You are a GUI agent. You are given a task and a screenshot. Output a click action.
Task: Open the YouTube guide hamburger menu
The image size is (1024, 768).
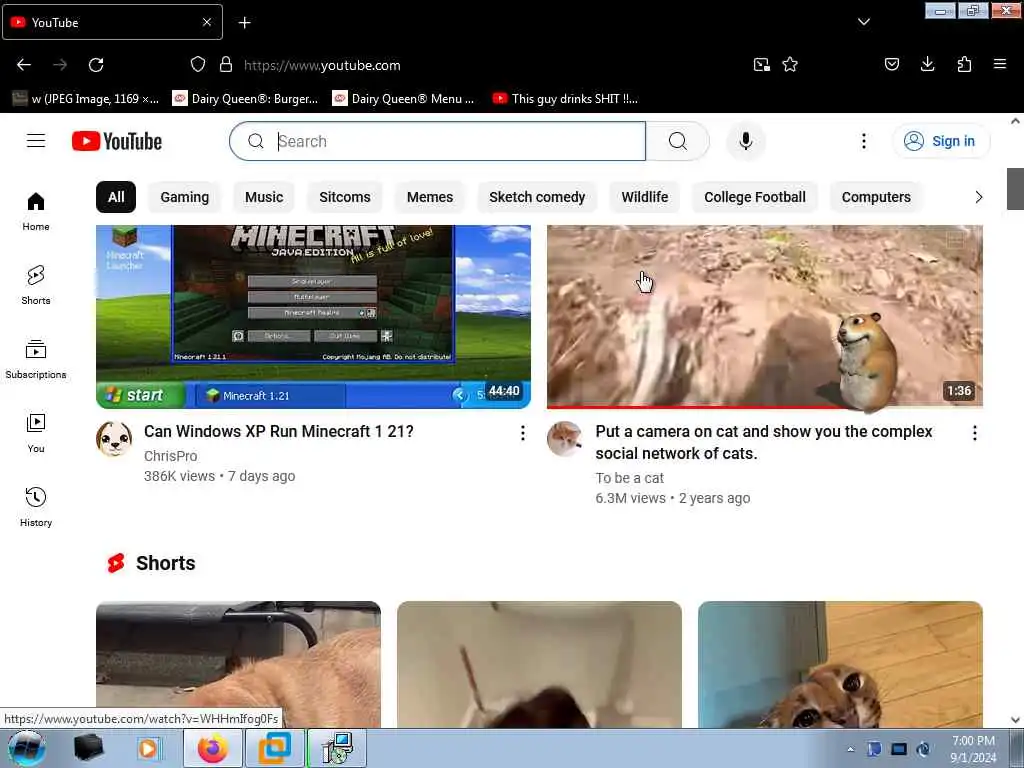tap(36, 141)
